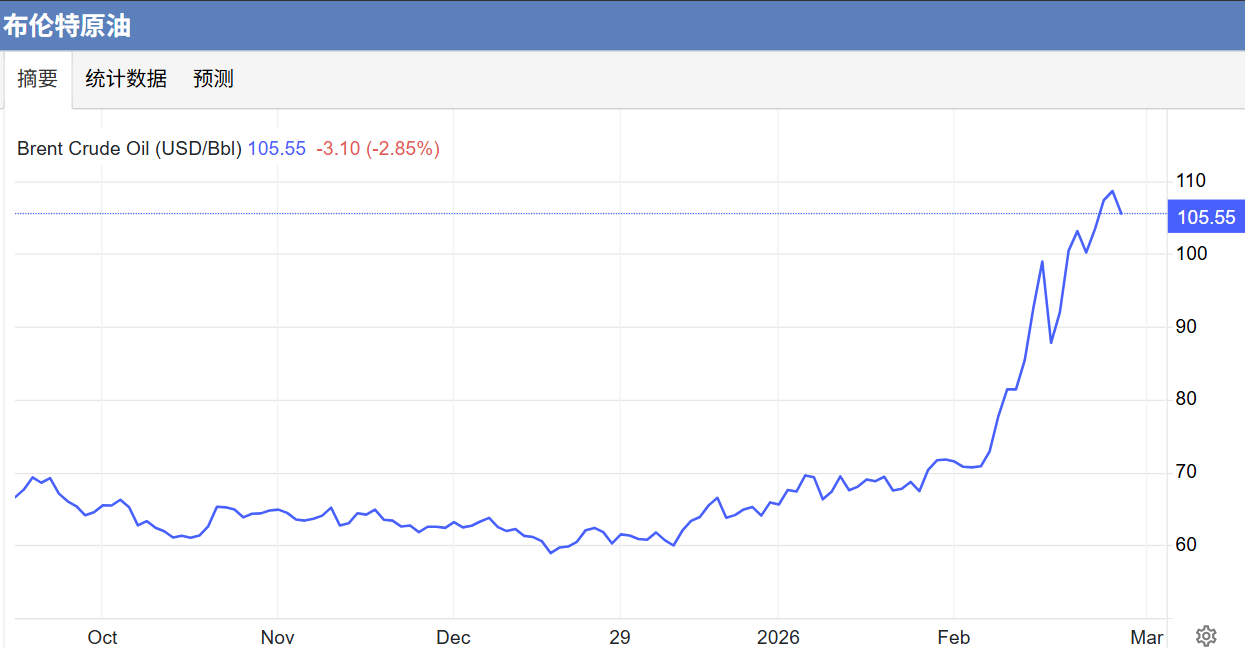Click the -3.10 (-2.85%) change value
This screenshot has width=1245, height=648.
[x=378, y=149]
